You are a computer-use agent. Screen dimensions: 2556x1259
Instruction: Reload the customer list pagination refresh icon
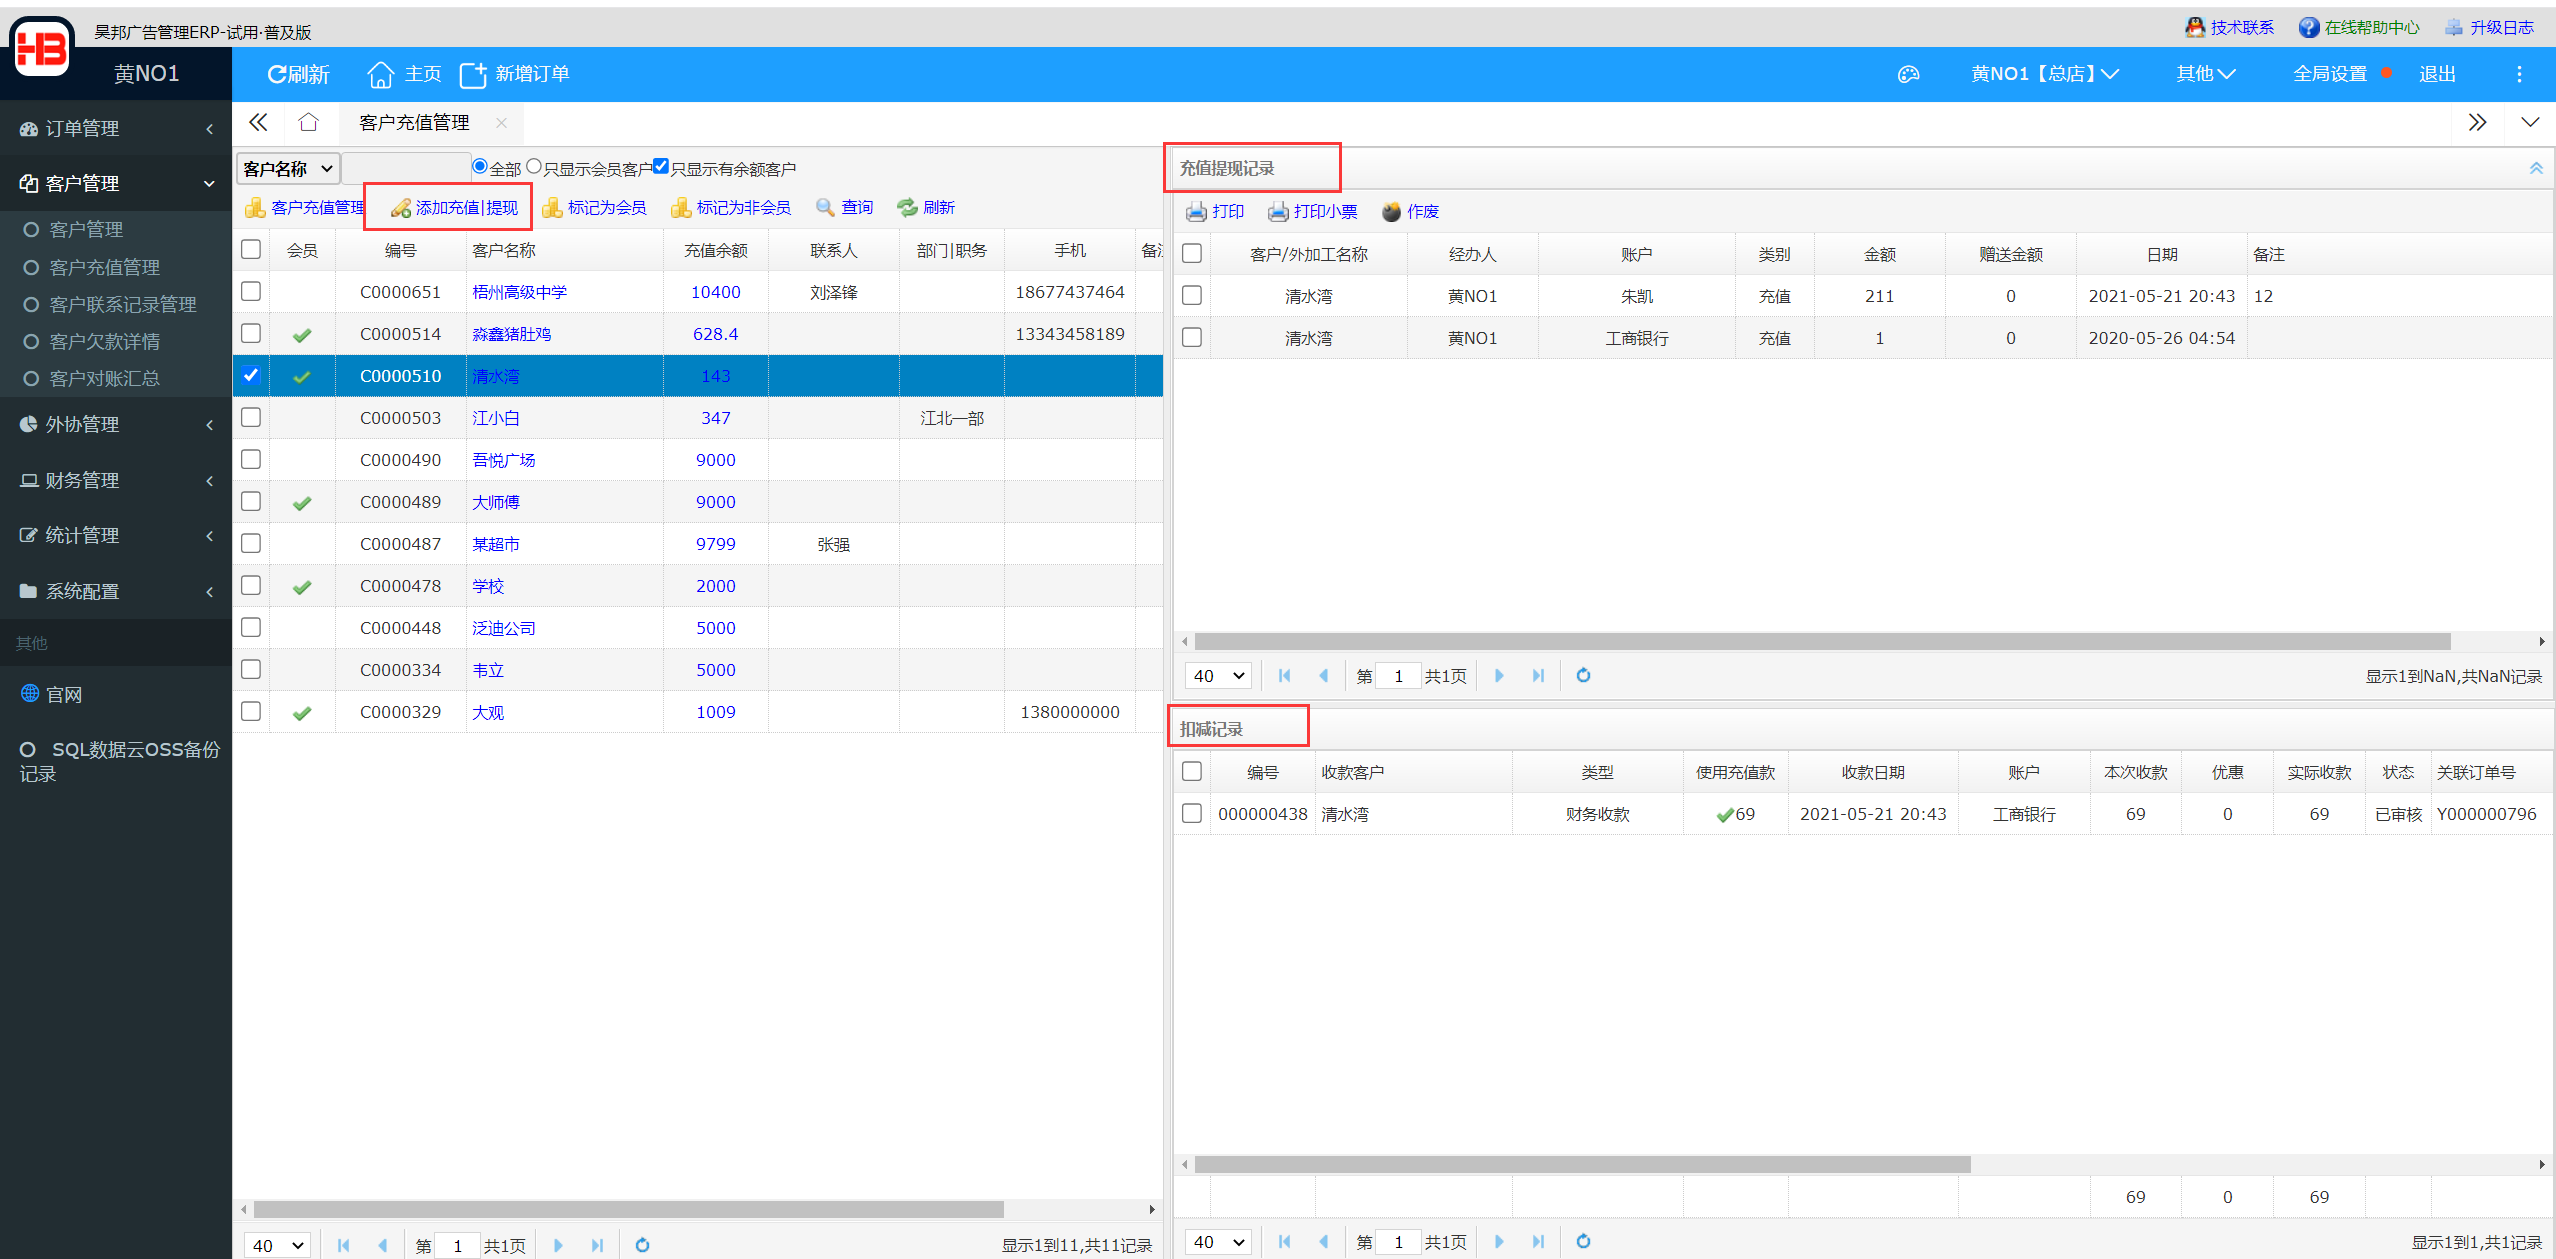(642, 1245)
